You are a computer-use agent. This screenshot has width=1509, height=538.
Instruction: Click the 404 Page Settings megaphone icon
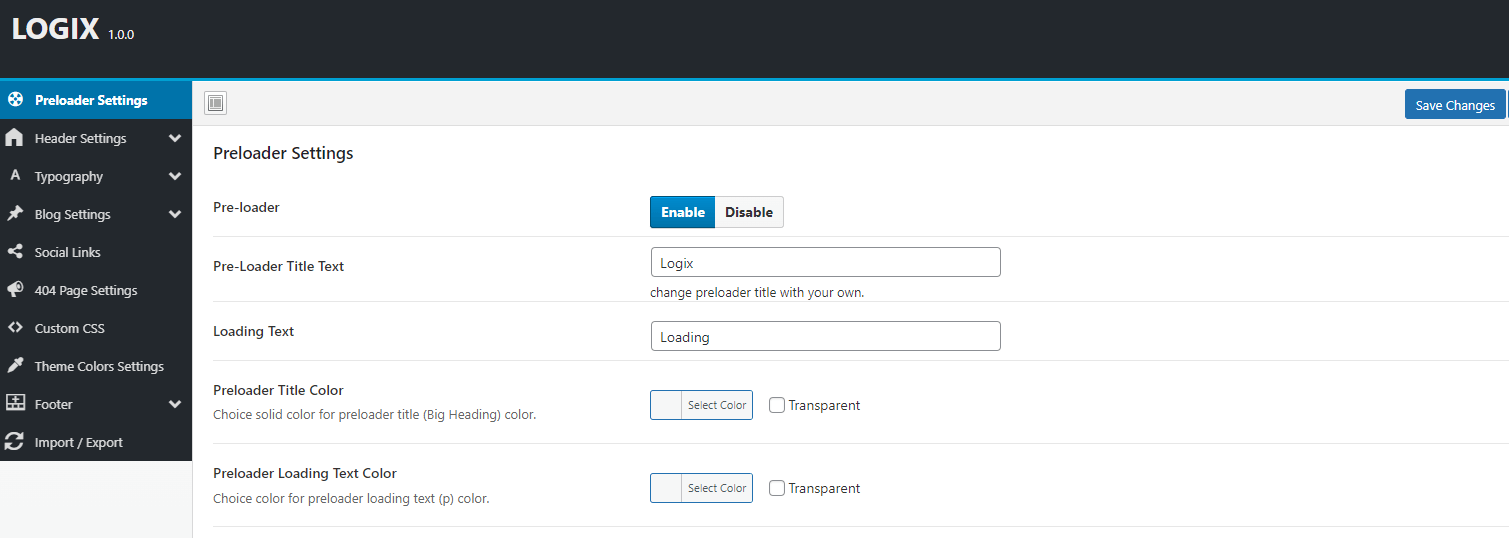click(x=15, y=290)
